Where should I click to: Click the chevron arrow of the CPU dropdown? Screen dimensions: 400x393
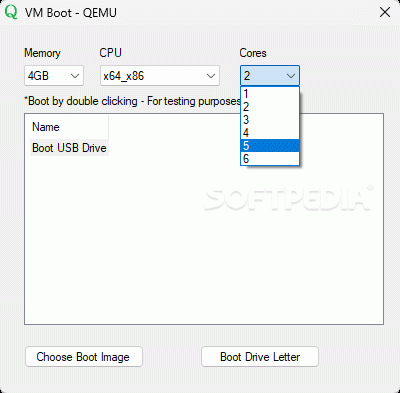click(211, 76)
